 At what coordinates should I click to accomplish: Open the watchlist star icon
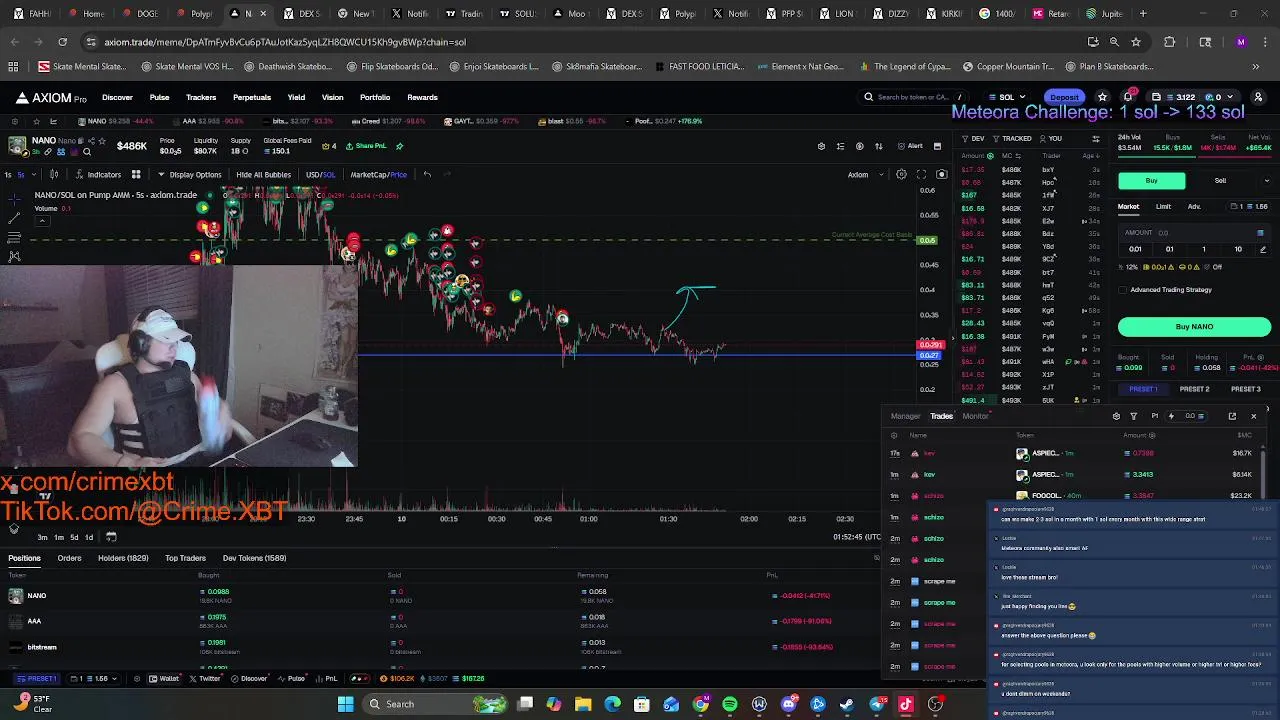[x=1102, y=97]
